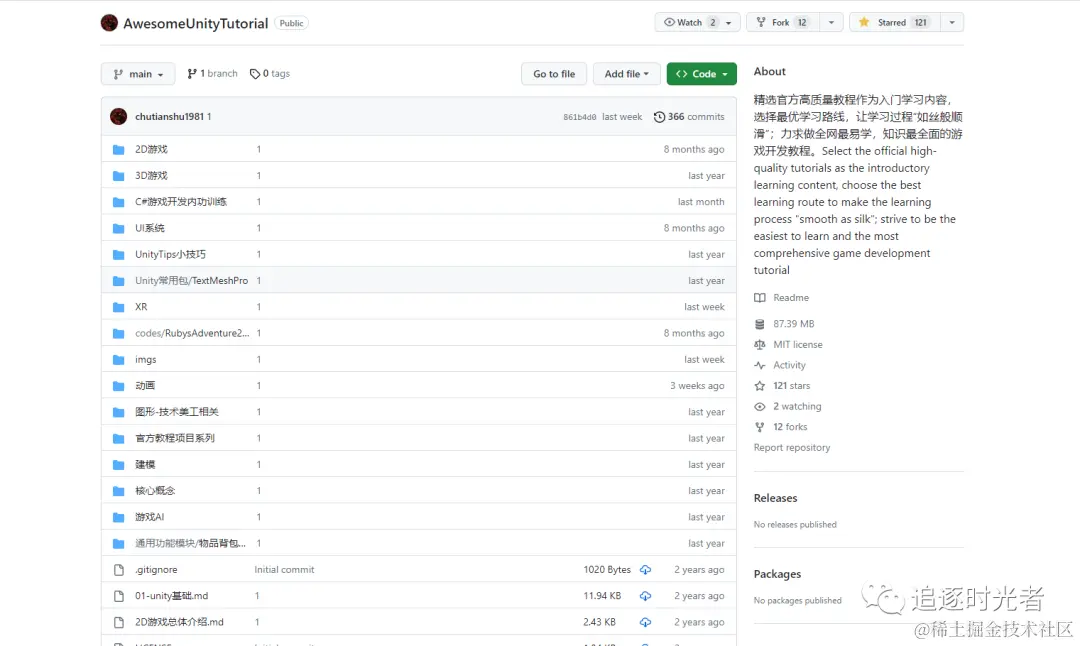
Task: Open the Releases section heading
Action: (775, 498)
